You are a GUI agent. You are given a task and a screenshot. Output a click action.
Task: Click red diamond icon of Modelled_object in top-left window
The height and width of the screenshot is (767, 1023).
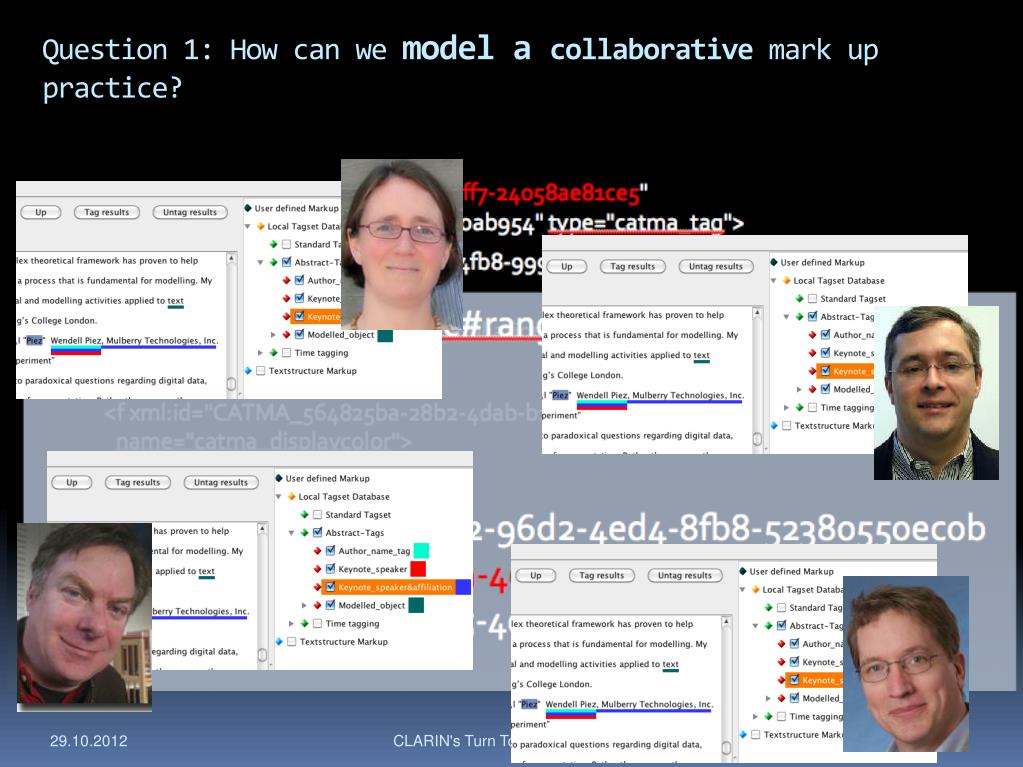pos(286,335)
